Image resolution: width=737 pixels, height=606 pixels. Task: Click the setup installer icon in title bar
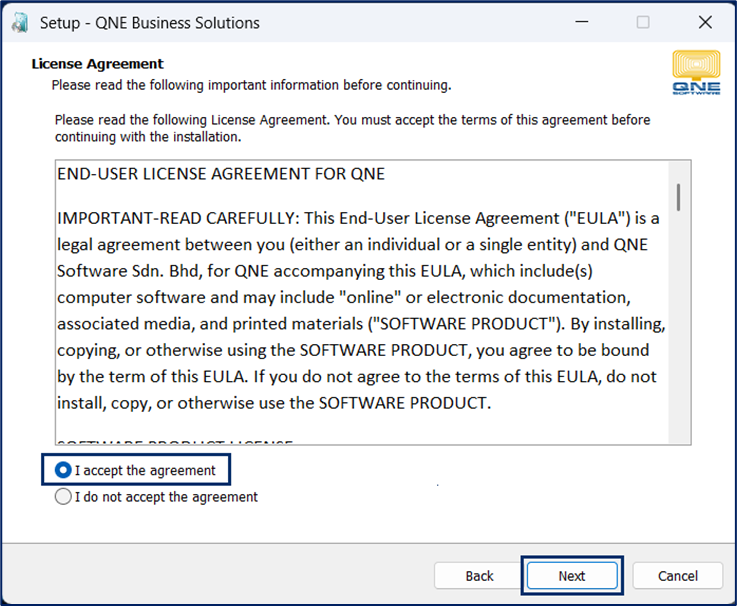(20, 23)
